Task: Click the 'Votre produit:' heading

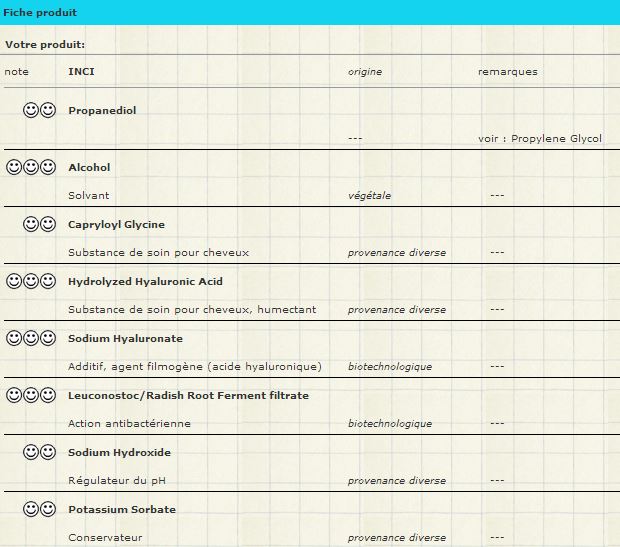Action: click(45, 45)
